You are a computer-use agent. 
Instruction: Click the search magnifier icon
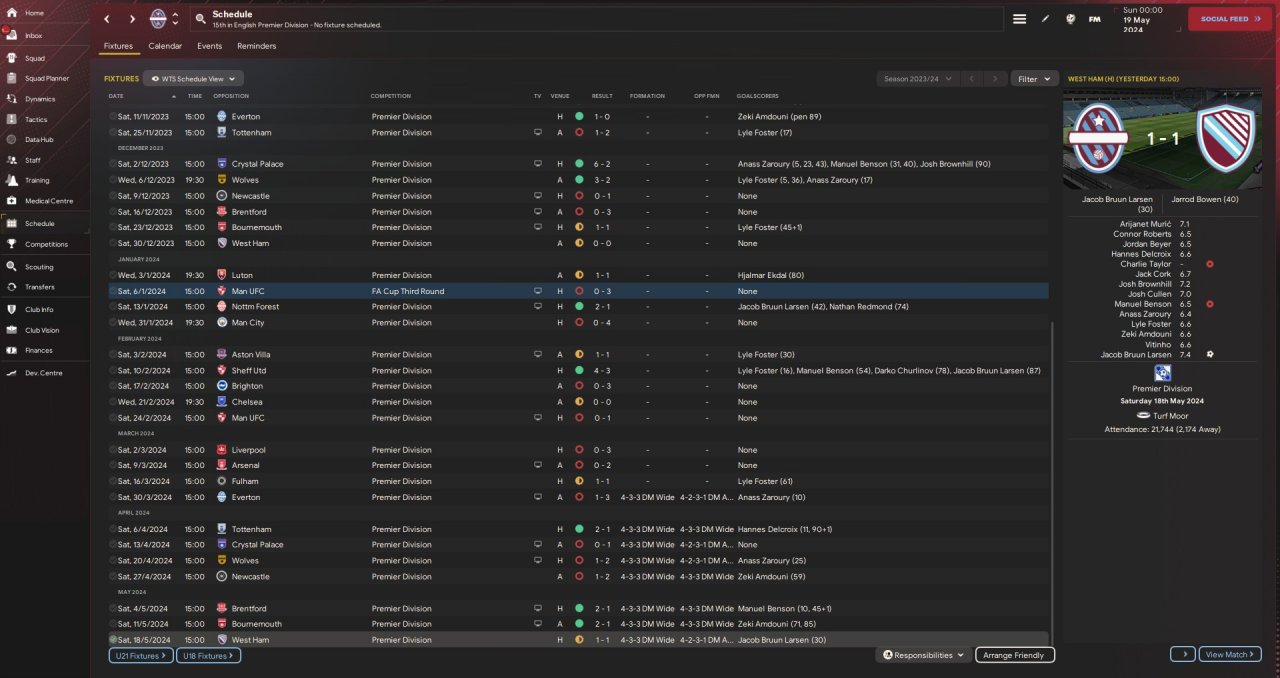pos(201,19)
